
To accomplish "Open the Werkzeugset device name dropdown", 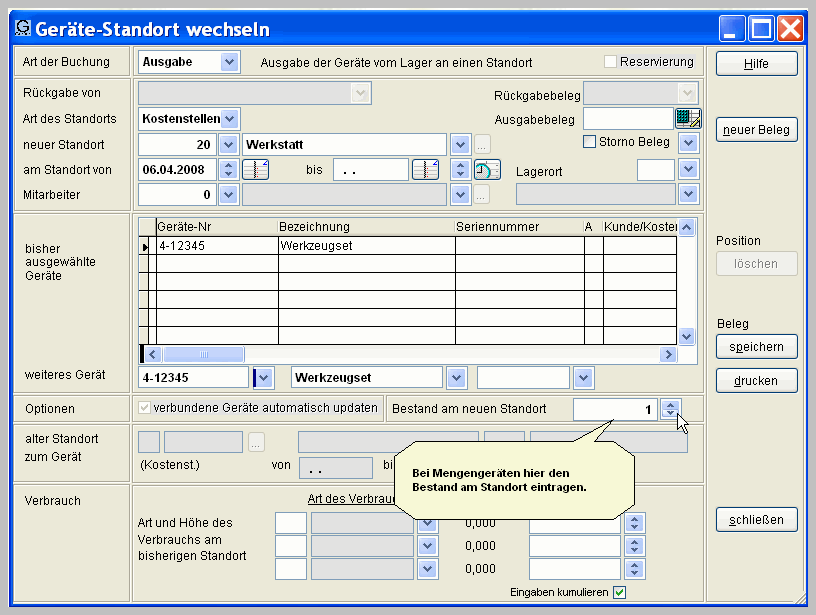I will 456,378.
